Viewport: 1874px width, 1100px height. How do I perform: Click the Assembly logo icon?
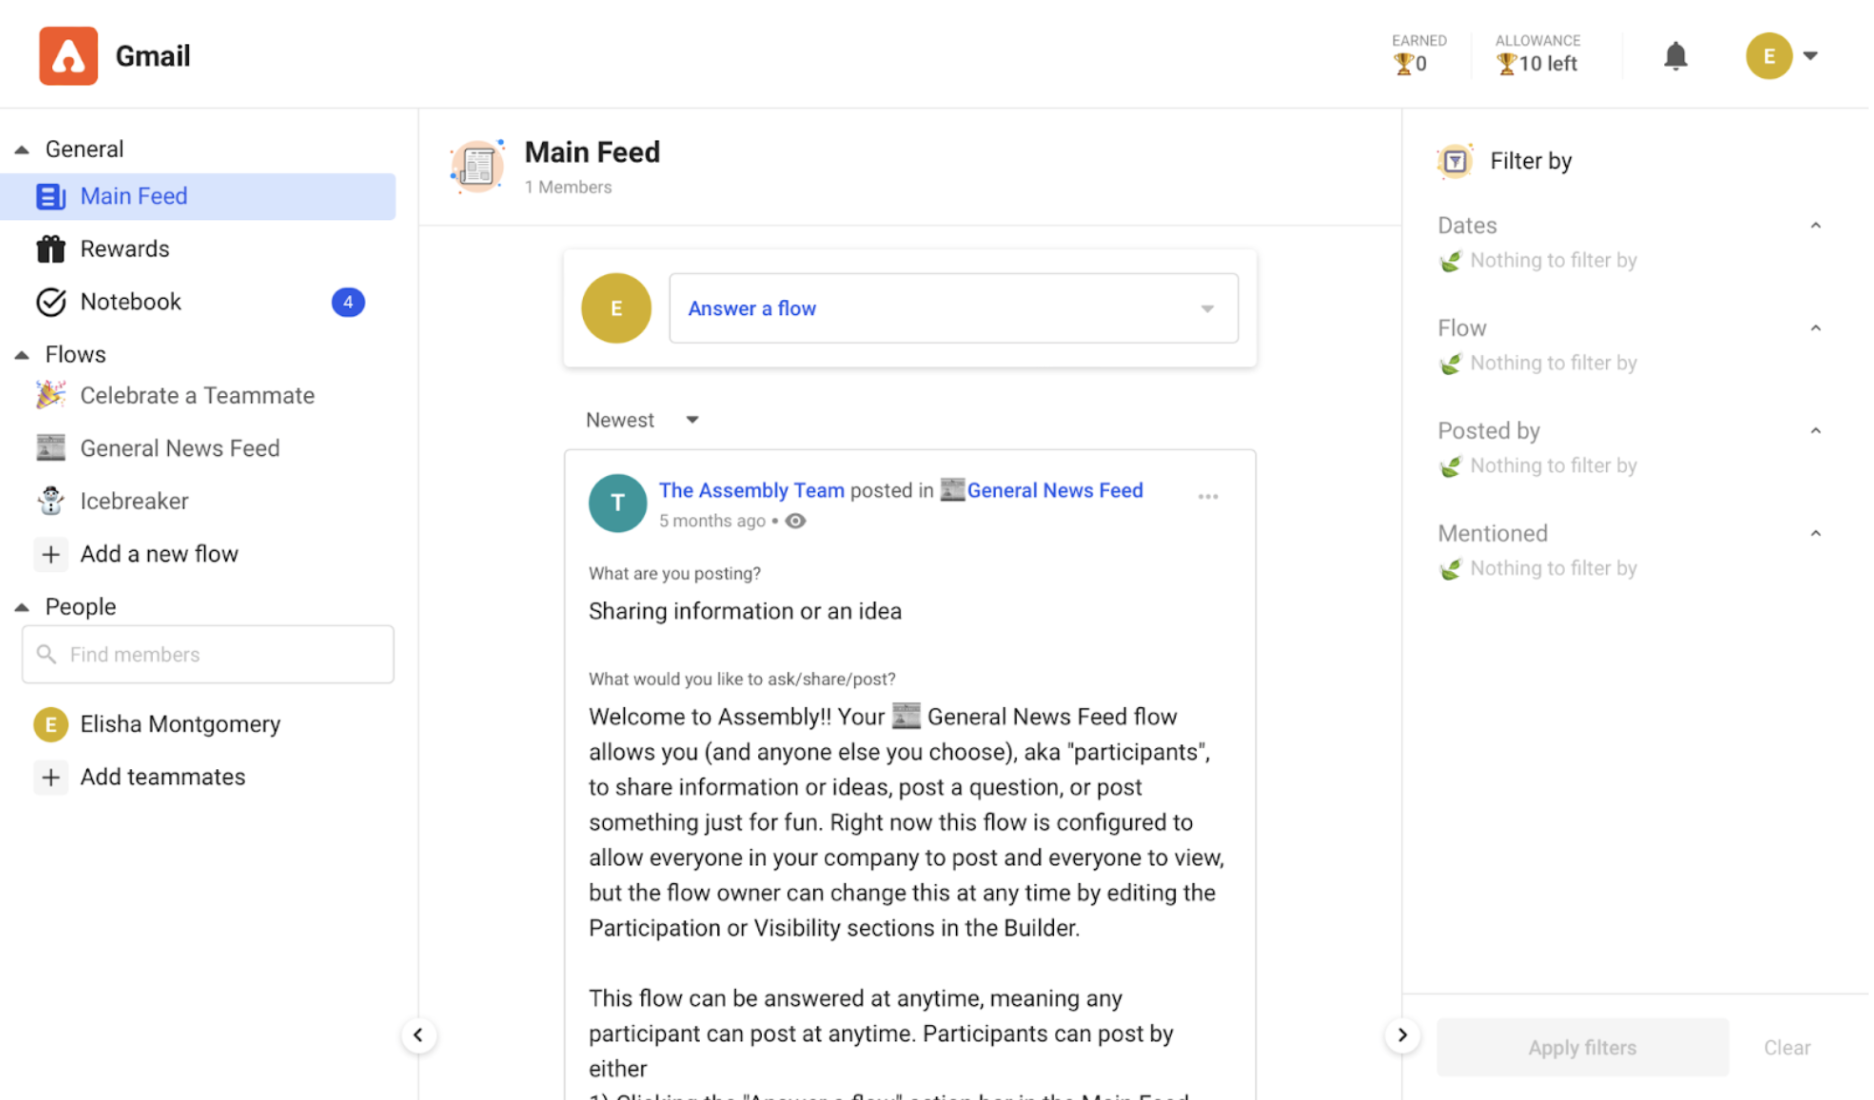click(x=68, y=56)
